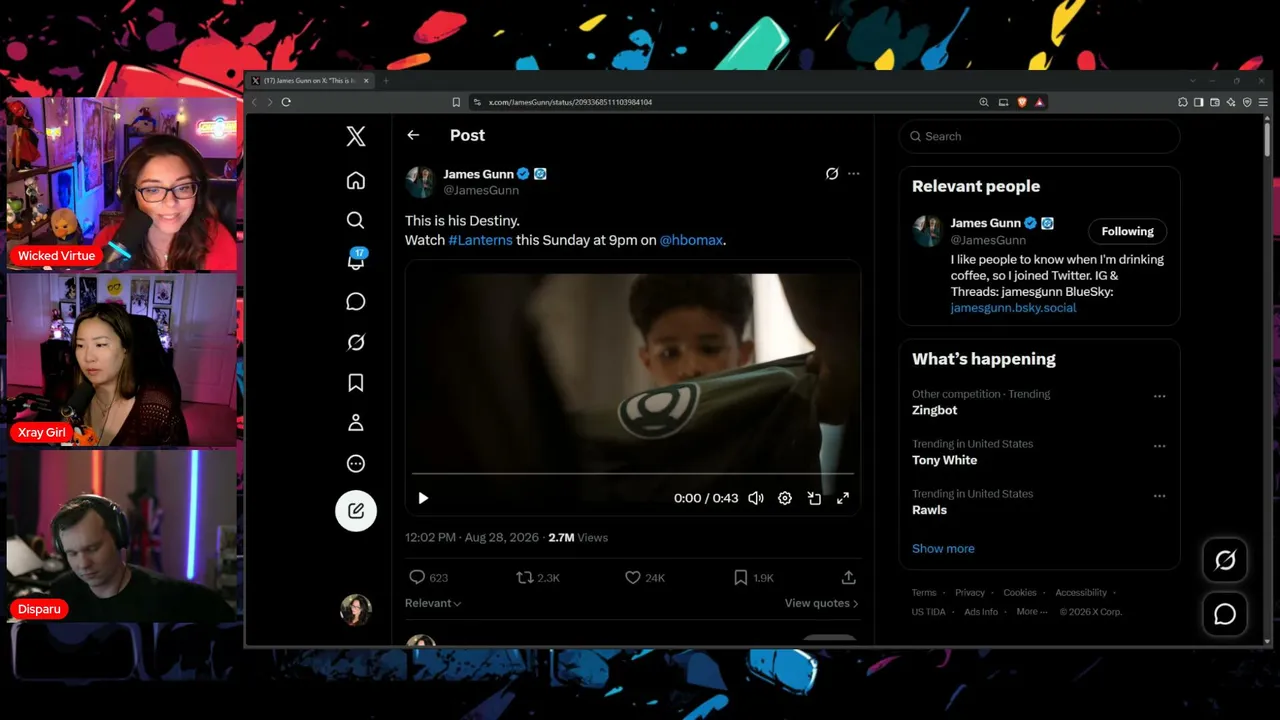Open Grok actions icon on the post
Viewport: 1280px width, 720px height.
(x=832, y=173)
